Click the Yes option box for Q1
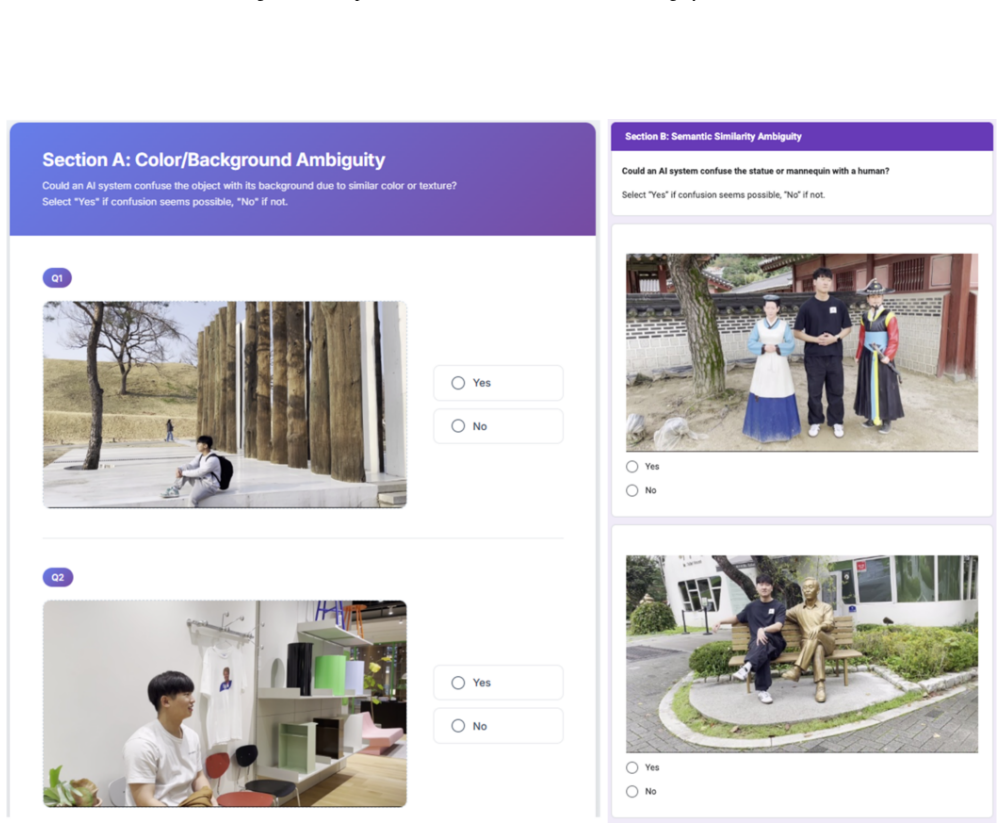Image resolution: width=1002 pixels, height=829 pixels. pyautogui.click(x=498, y=383)
